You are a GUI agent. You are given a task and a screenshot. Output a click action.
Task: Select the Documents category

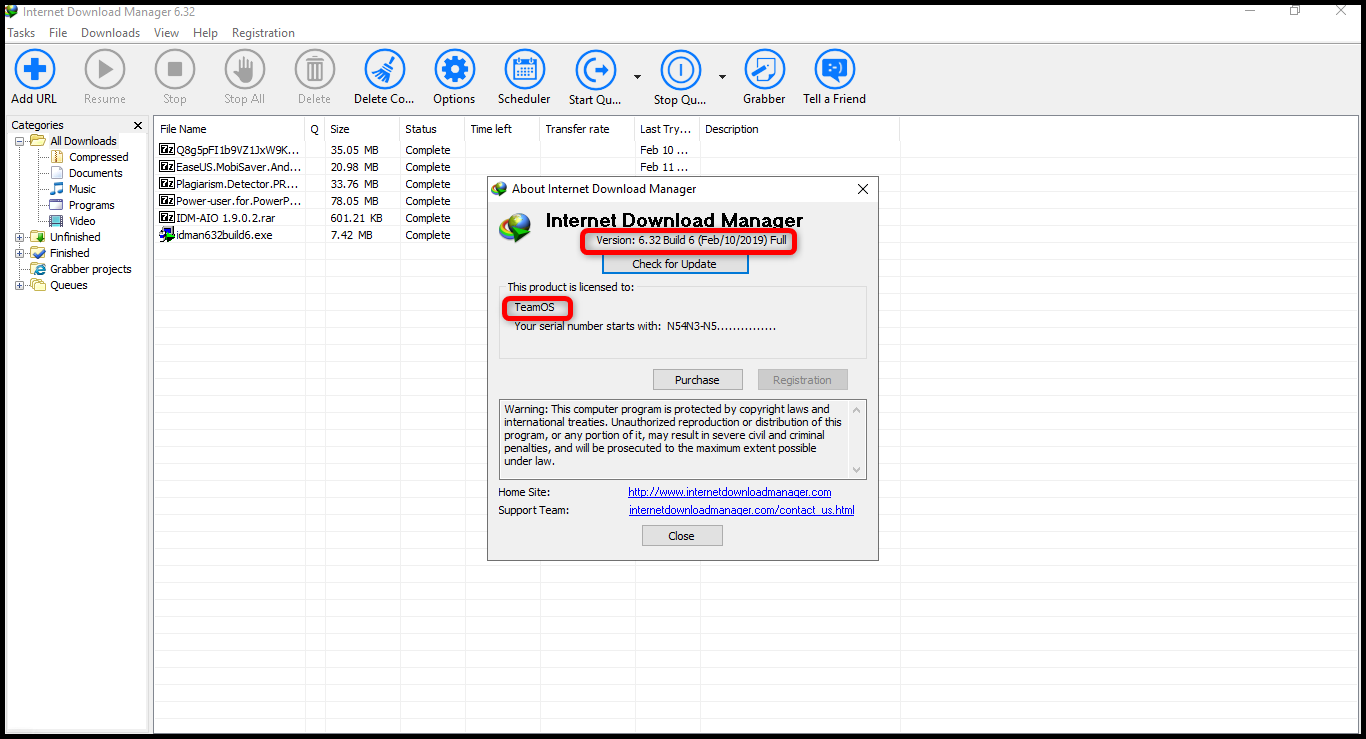click(x=95, y=173)
